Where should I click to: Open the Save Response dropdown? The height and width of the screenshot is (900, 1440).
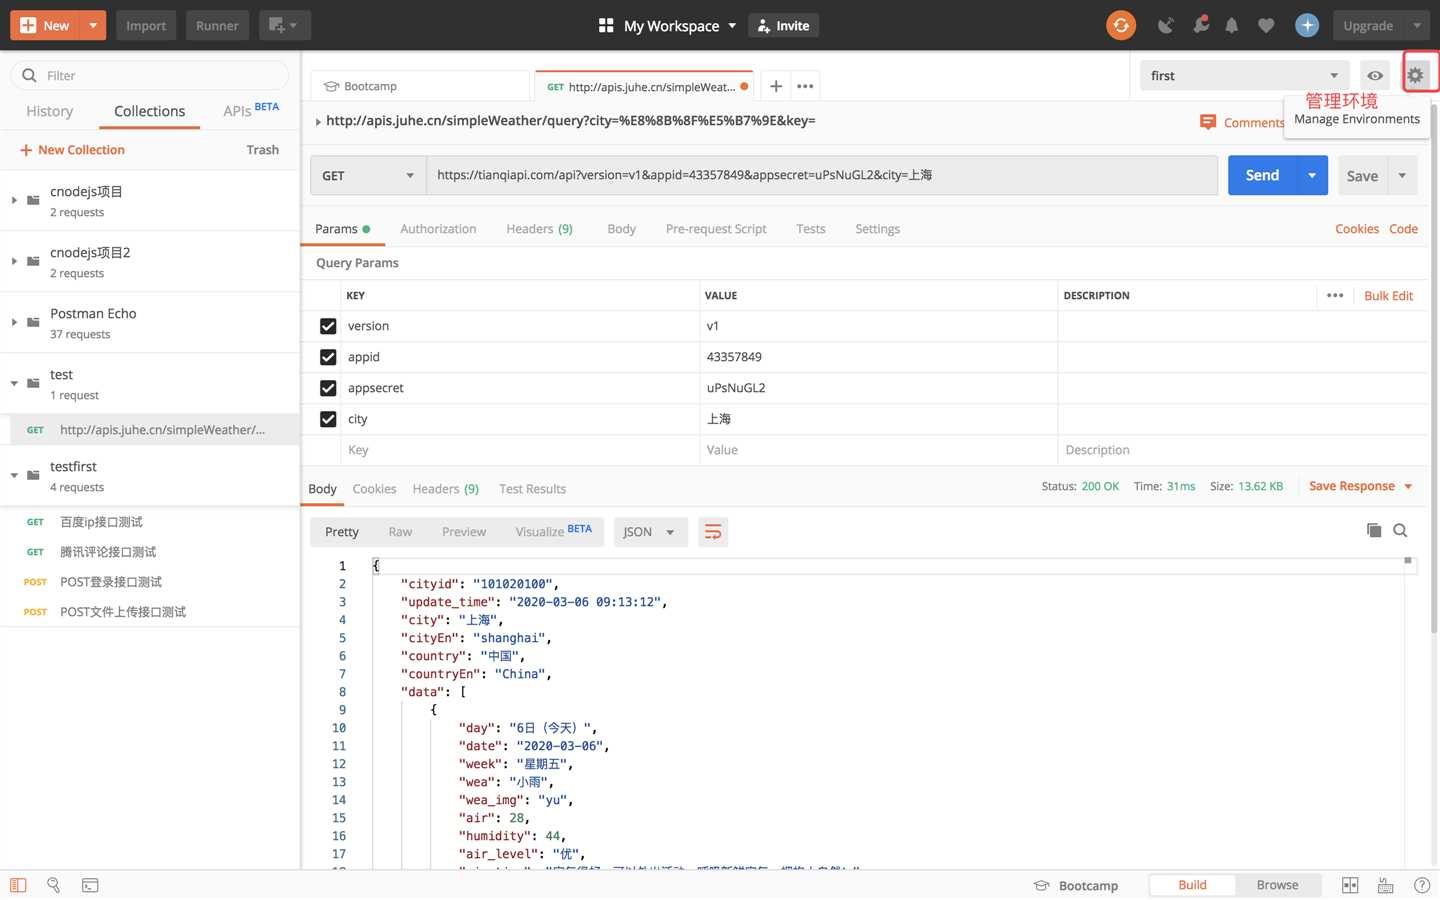(x=1361, y=486)
